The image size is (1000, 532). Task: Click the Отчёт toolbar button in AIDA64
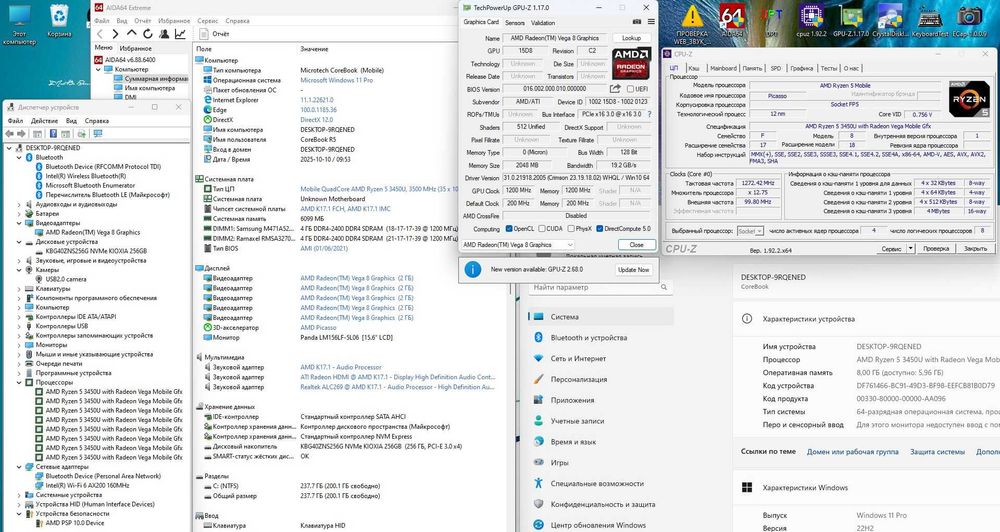216,34
